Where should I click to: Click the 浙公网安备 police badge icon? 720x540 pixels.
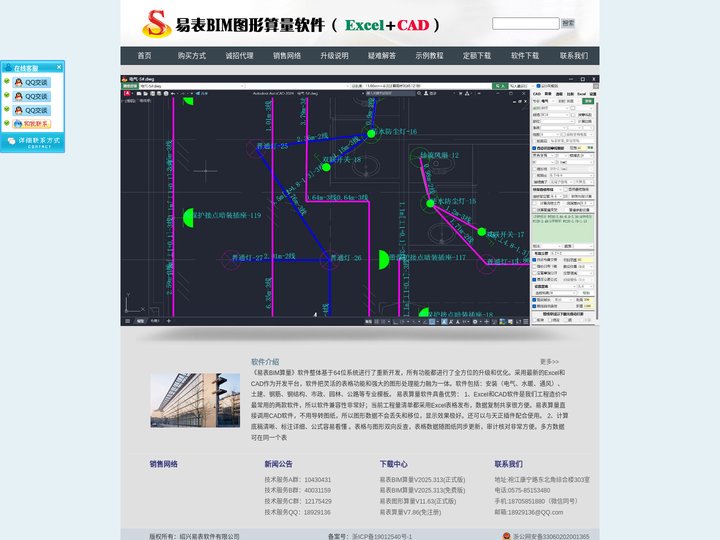(x=506, y=536)
